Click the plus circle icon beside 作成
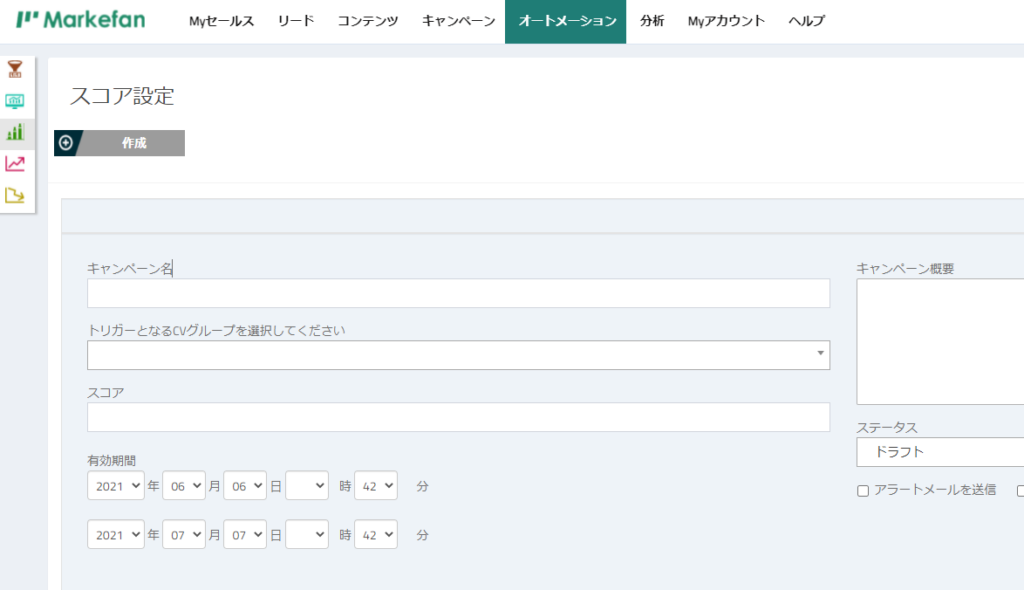1024x590 pixels. [66, 142]
